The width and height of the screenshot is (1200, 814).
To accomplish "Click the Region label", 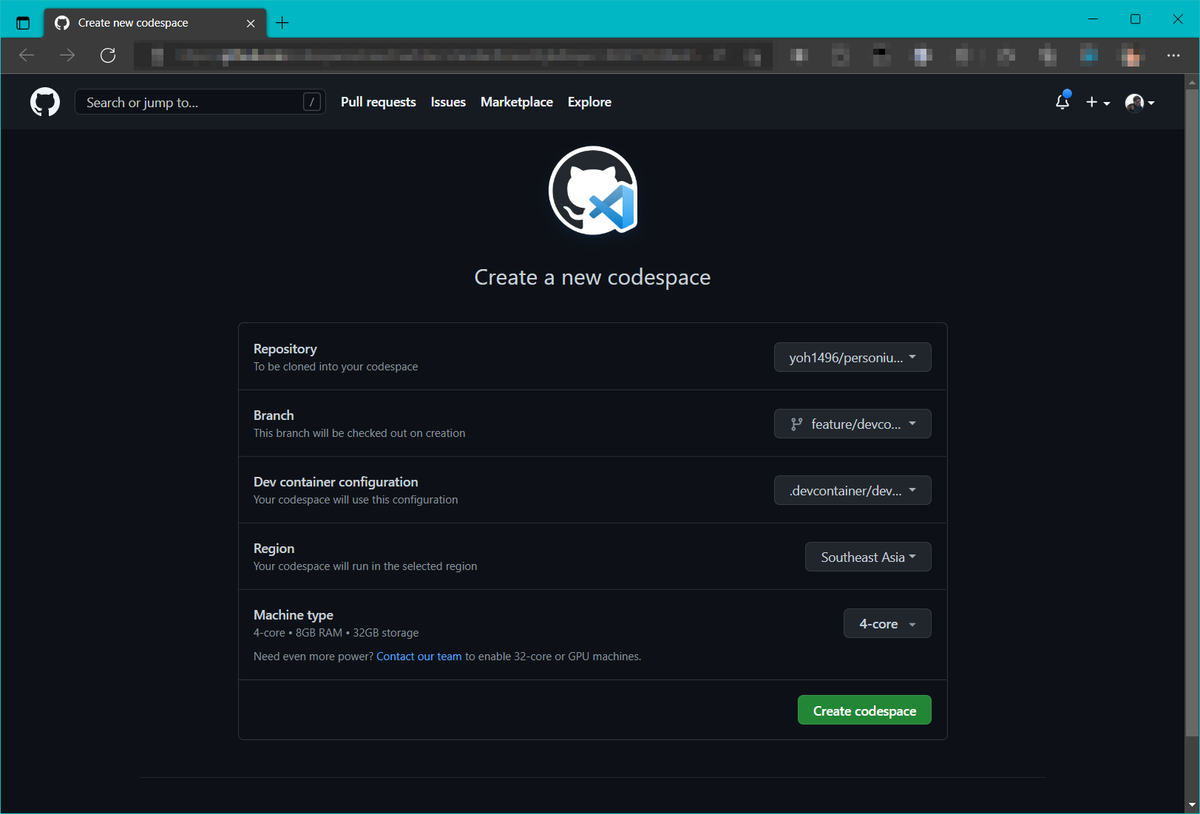I will tap(274, 548).
